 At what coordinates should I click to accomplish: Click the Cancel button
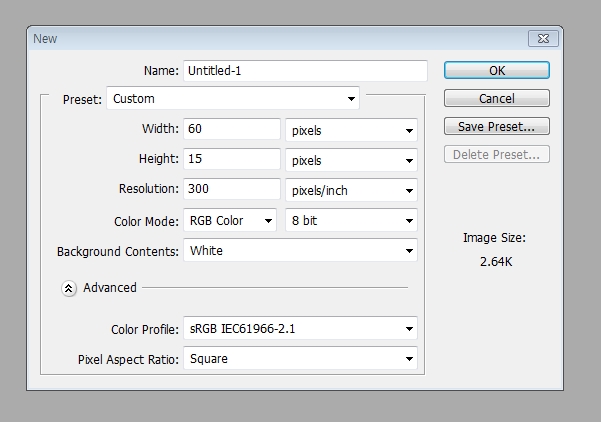pos(496,99)
